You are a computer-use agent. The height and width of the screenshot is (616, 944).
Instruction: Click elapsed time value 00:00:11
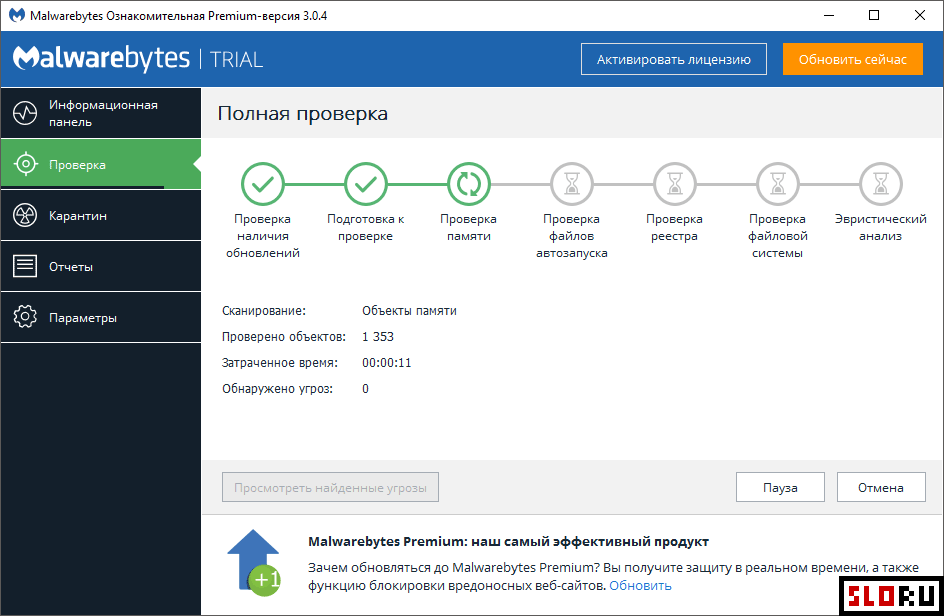(387, 362)
